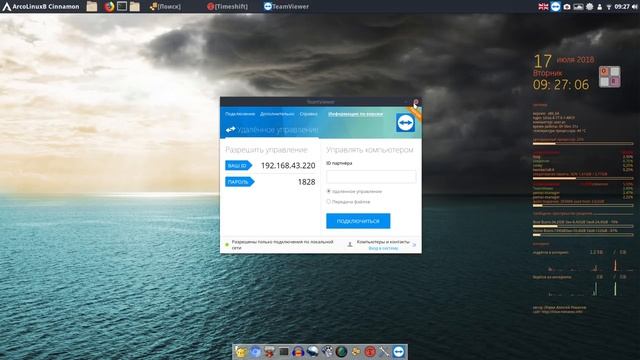Open the second folder launcher beside the terminal
The height and width of the screenshot is (360, 640).
[x=135, y=7]
